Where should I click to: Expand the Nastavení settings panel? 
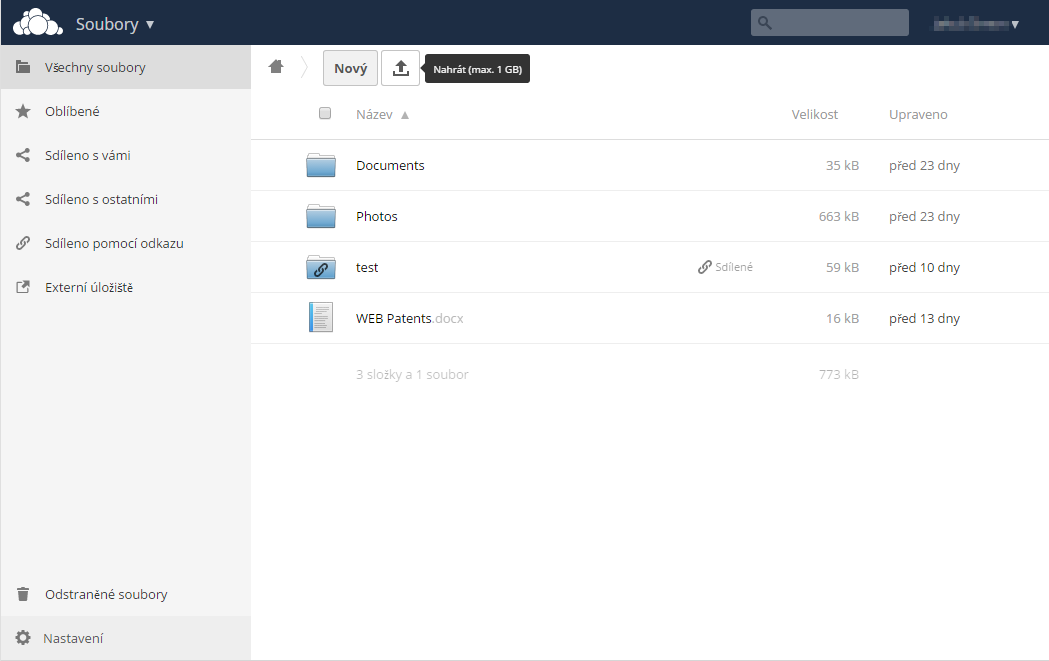(126, 638)
